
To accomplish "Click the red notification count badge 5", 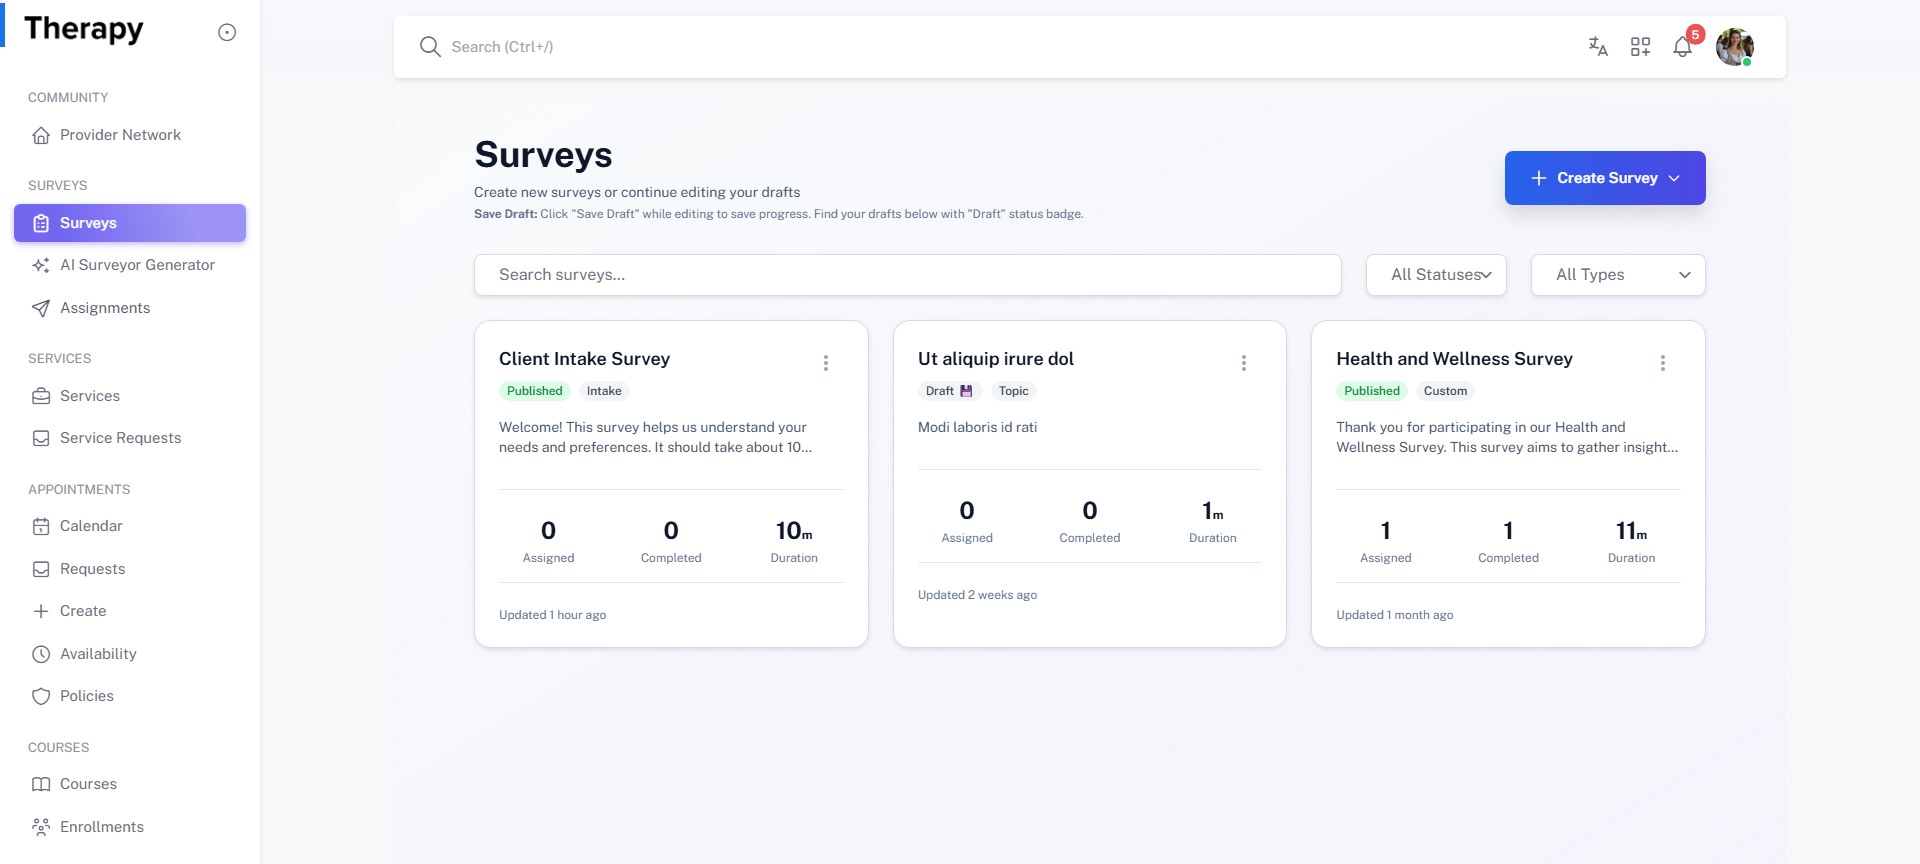I will [1695, 35].
